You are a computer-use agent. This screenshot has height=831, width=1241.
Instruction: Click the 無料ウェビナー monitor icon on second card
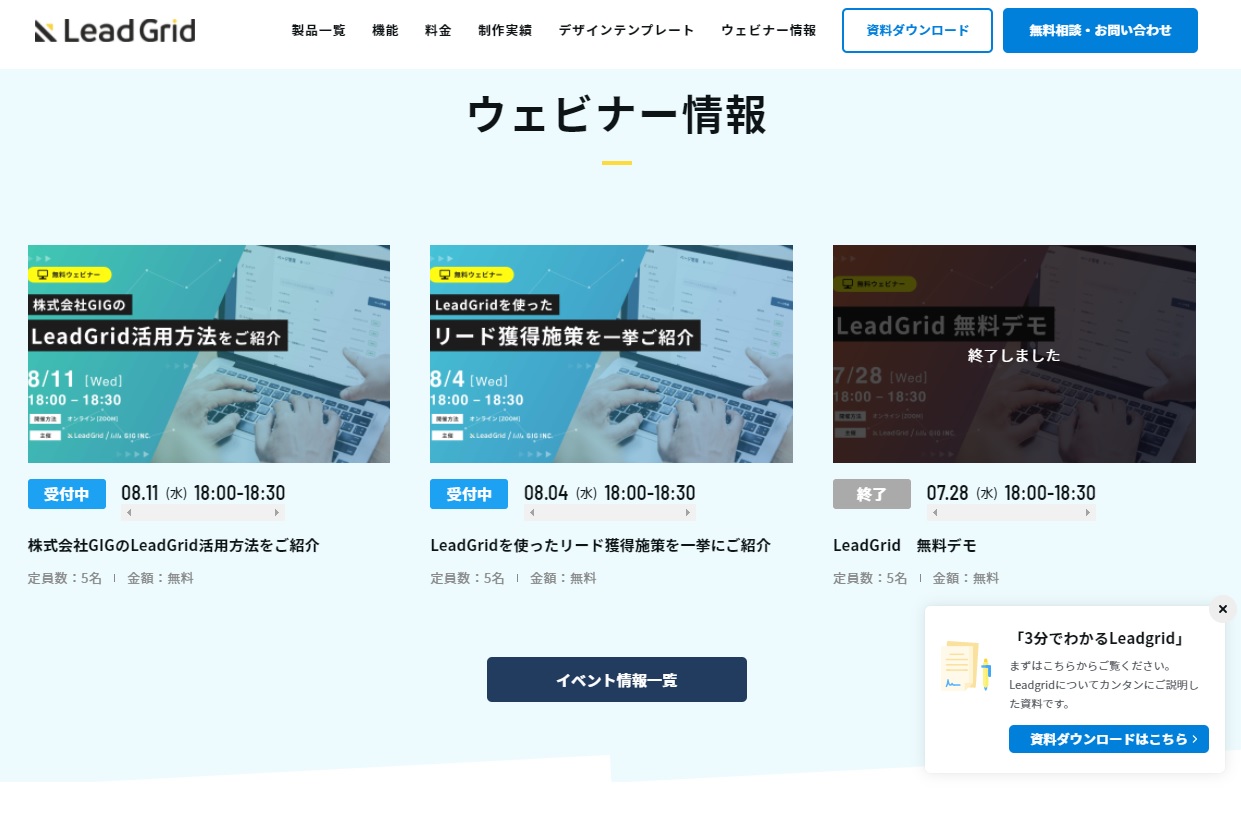(446, 273)
